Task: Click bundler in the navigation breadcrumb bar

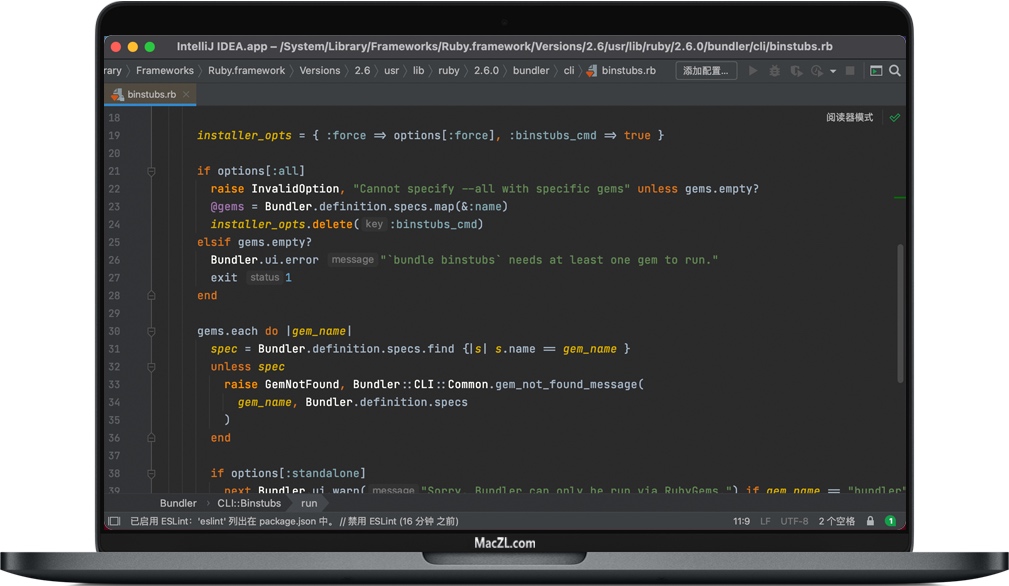Action: [x=531, y=71]
